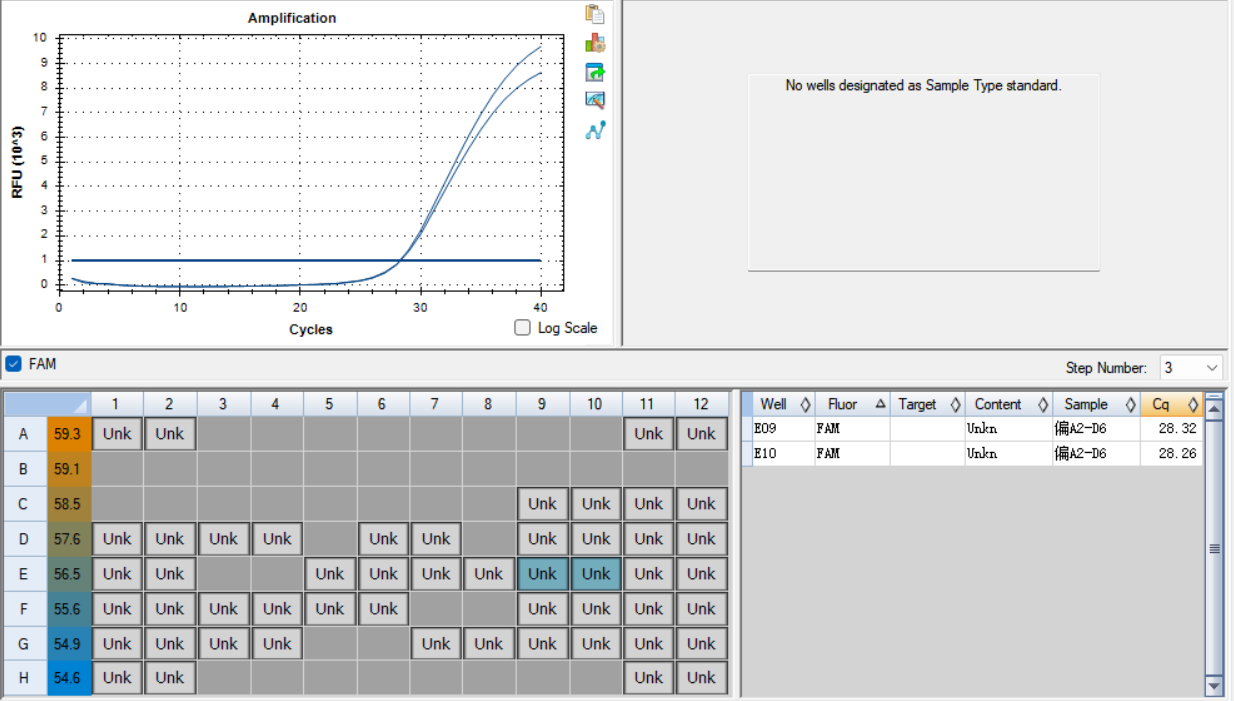This screenshot has width=1234, height=701.
Task: Sort the table by Cq column
Action: (x=1172, y=404)
